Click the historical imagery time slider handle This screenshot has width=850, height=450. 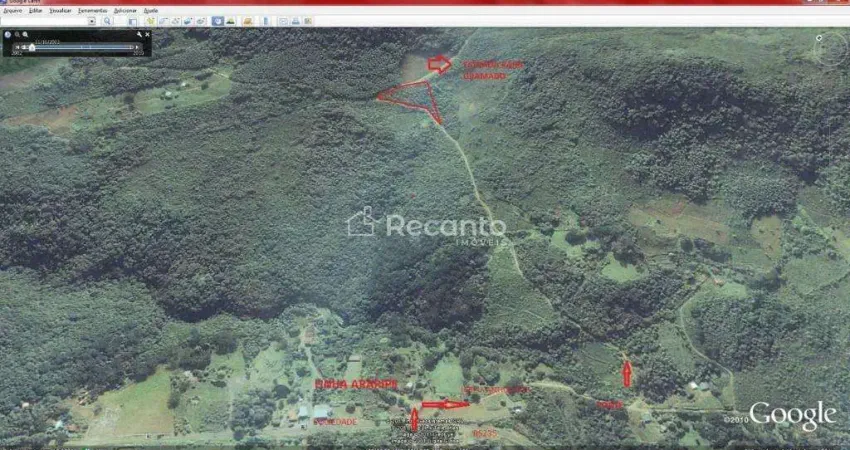(x=32, y=46)
